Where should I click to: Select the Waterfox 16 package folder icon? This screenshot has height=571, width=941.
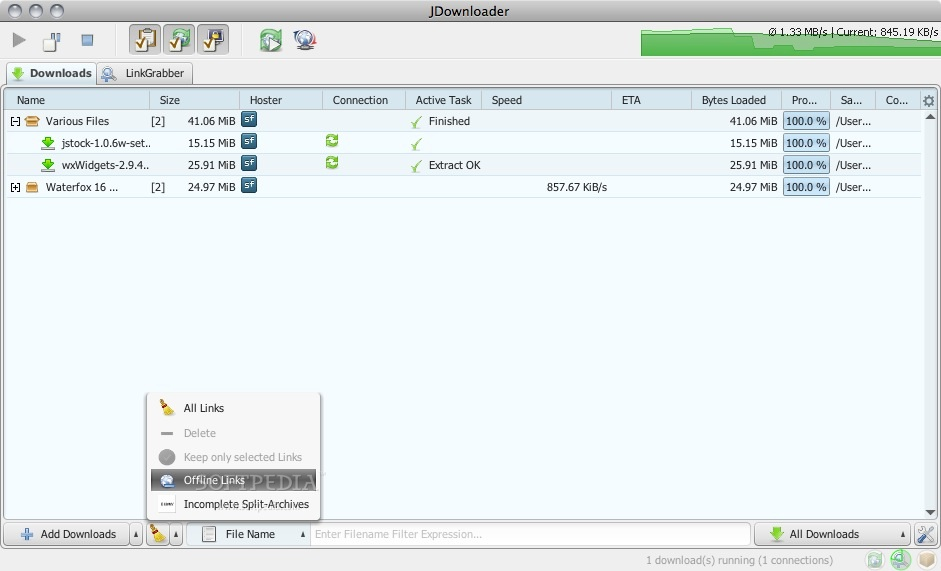32,187
